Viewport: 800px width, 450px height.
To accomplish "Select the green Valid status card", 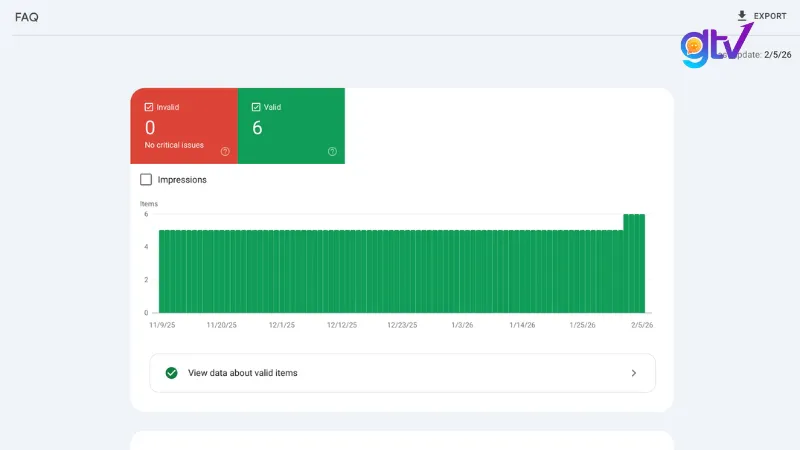I will coord(291,126).
